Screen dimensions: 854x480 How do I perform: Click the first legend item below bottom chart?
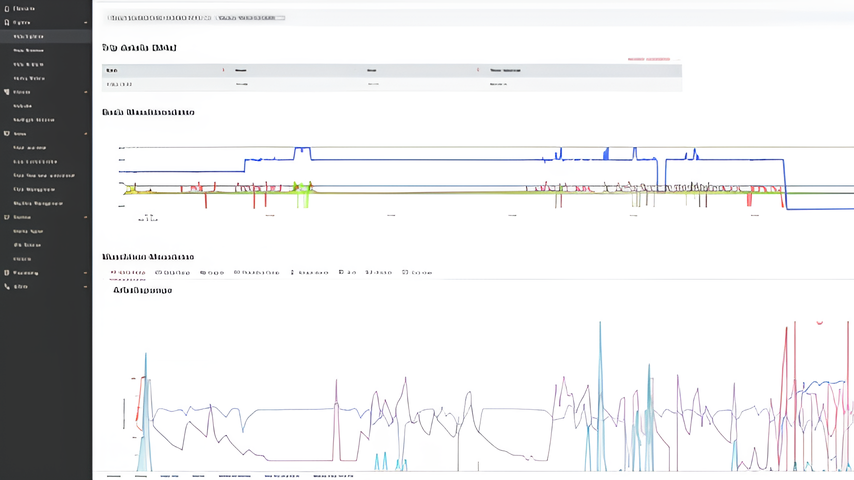click(114, 476)
